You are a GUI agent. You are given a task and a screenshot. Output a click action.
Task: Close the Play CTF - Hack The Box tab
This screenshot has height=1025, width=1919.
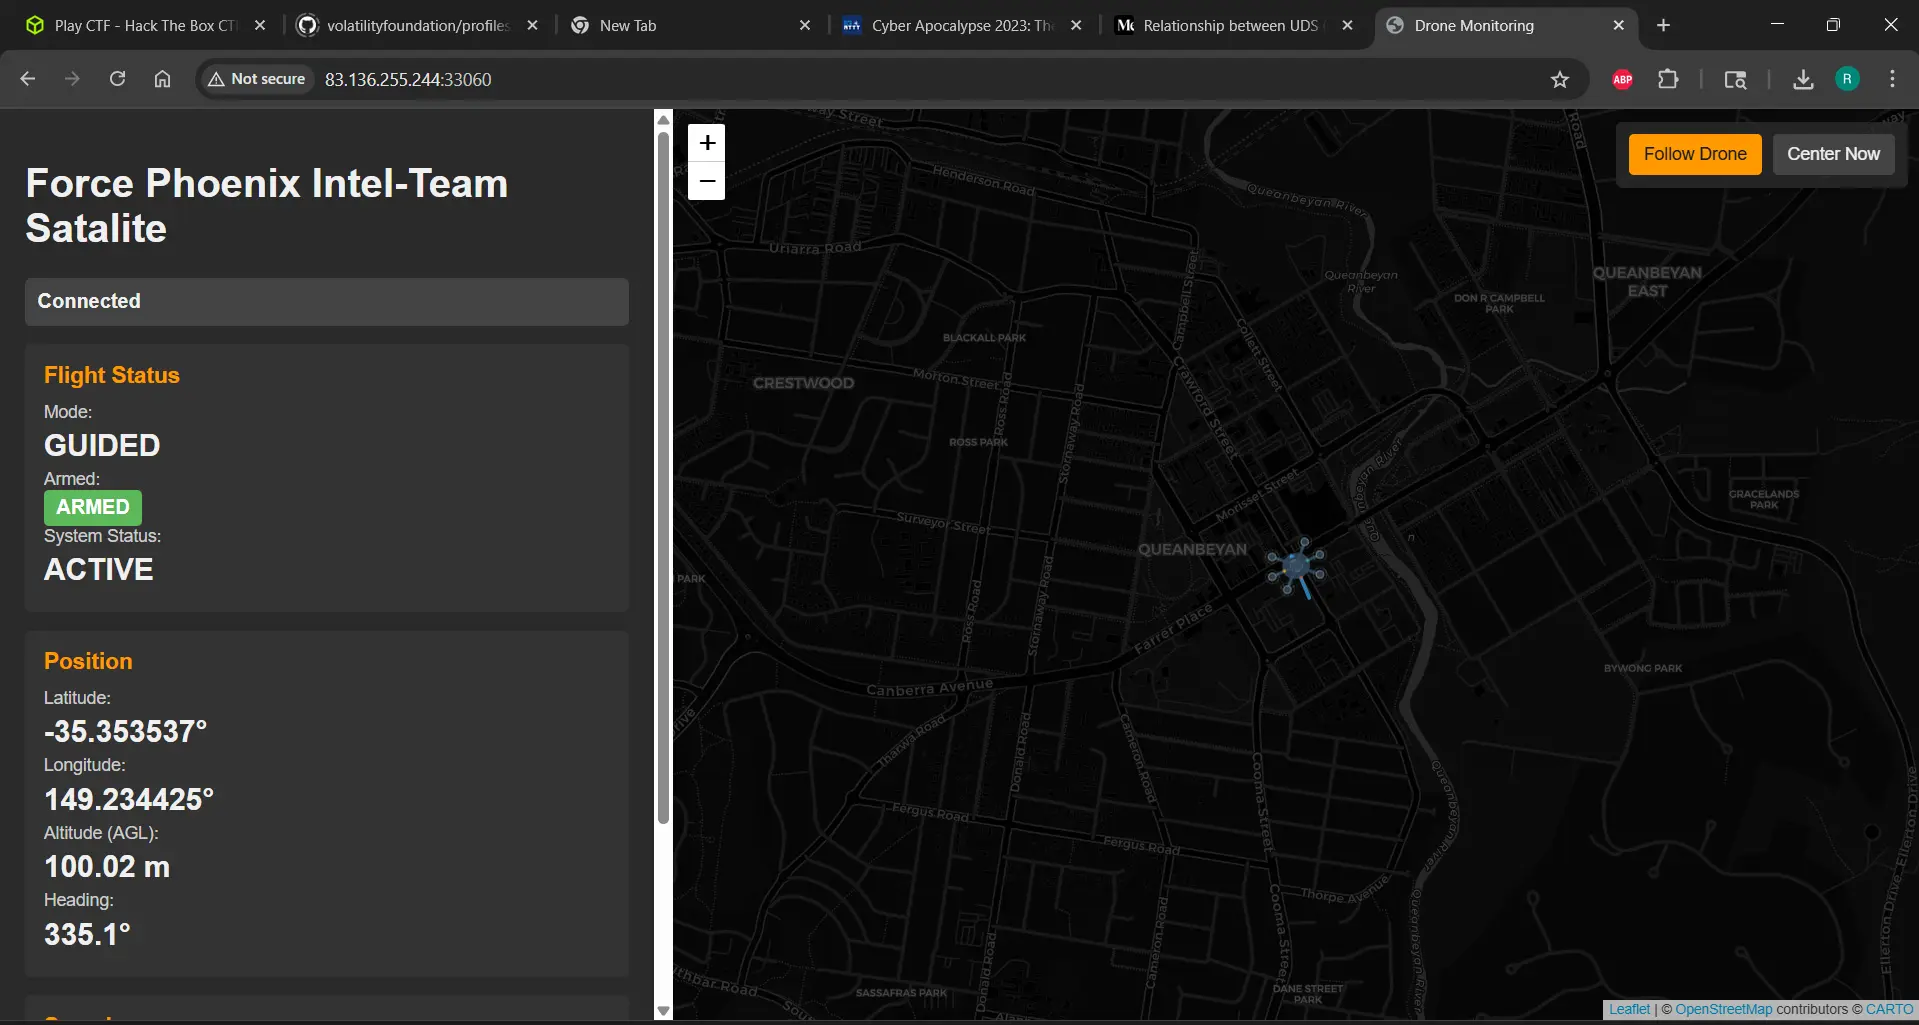pyautogui.click(x=260, y=26)
